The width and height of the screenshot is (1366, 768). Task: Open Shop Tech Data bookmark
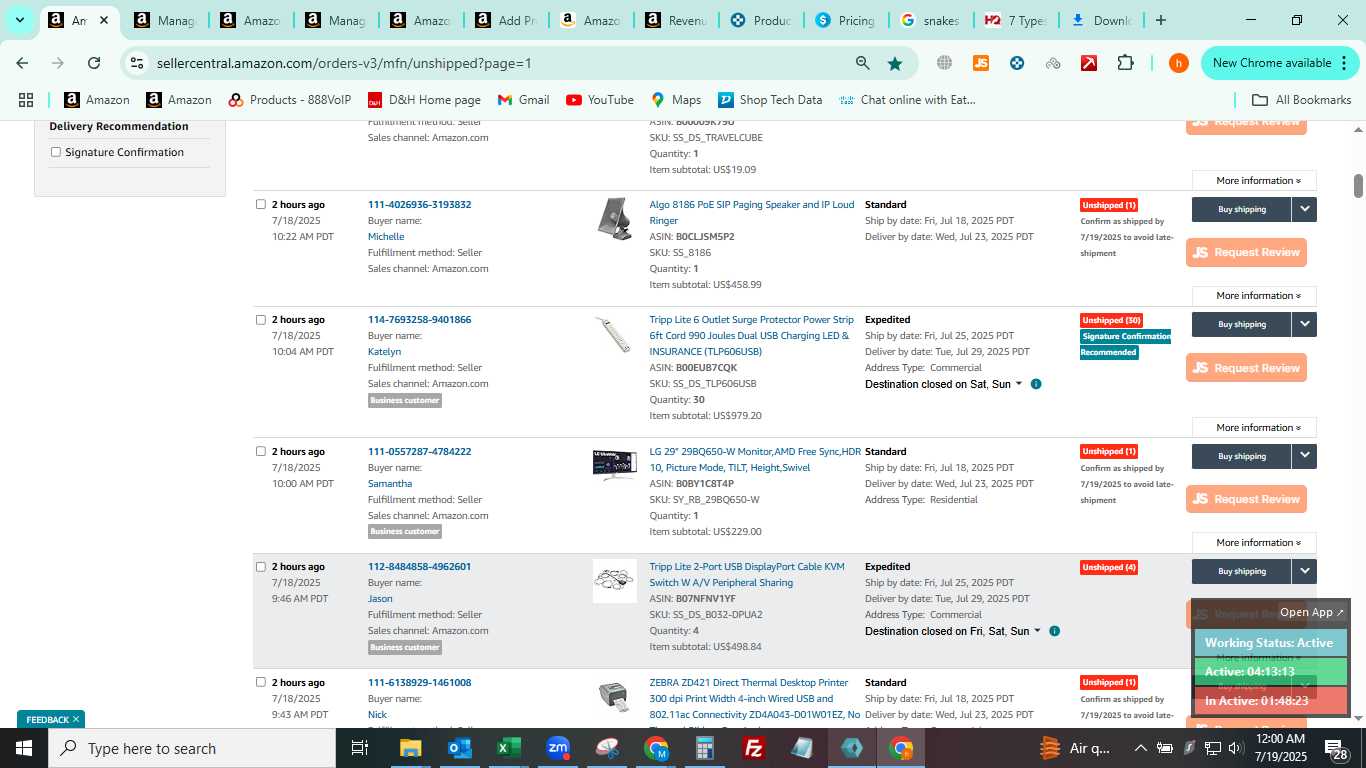(x=770, y=100)
